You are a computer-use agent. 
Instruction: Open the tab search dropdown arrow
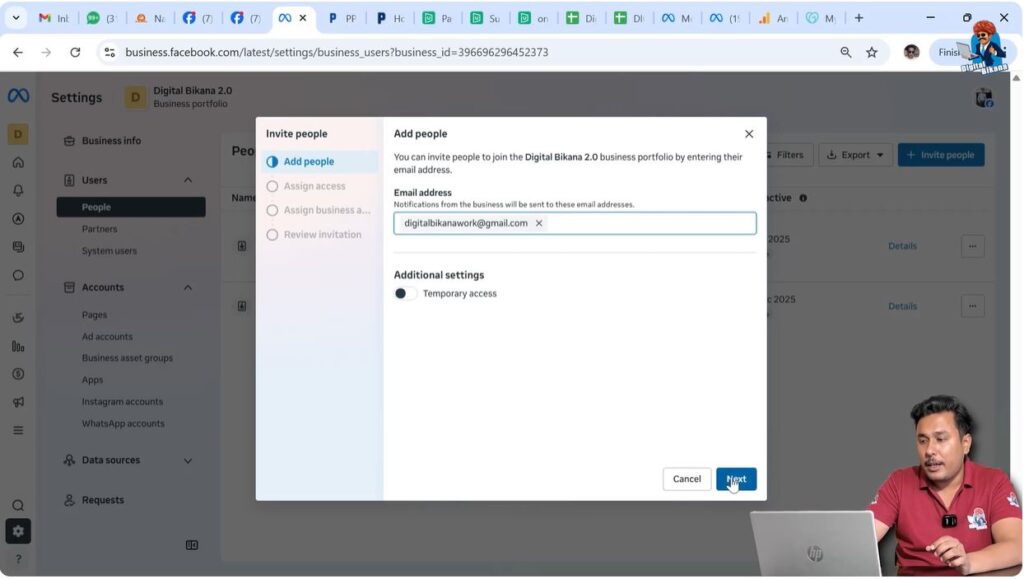[x=16, y=18]
